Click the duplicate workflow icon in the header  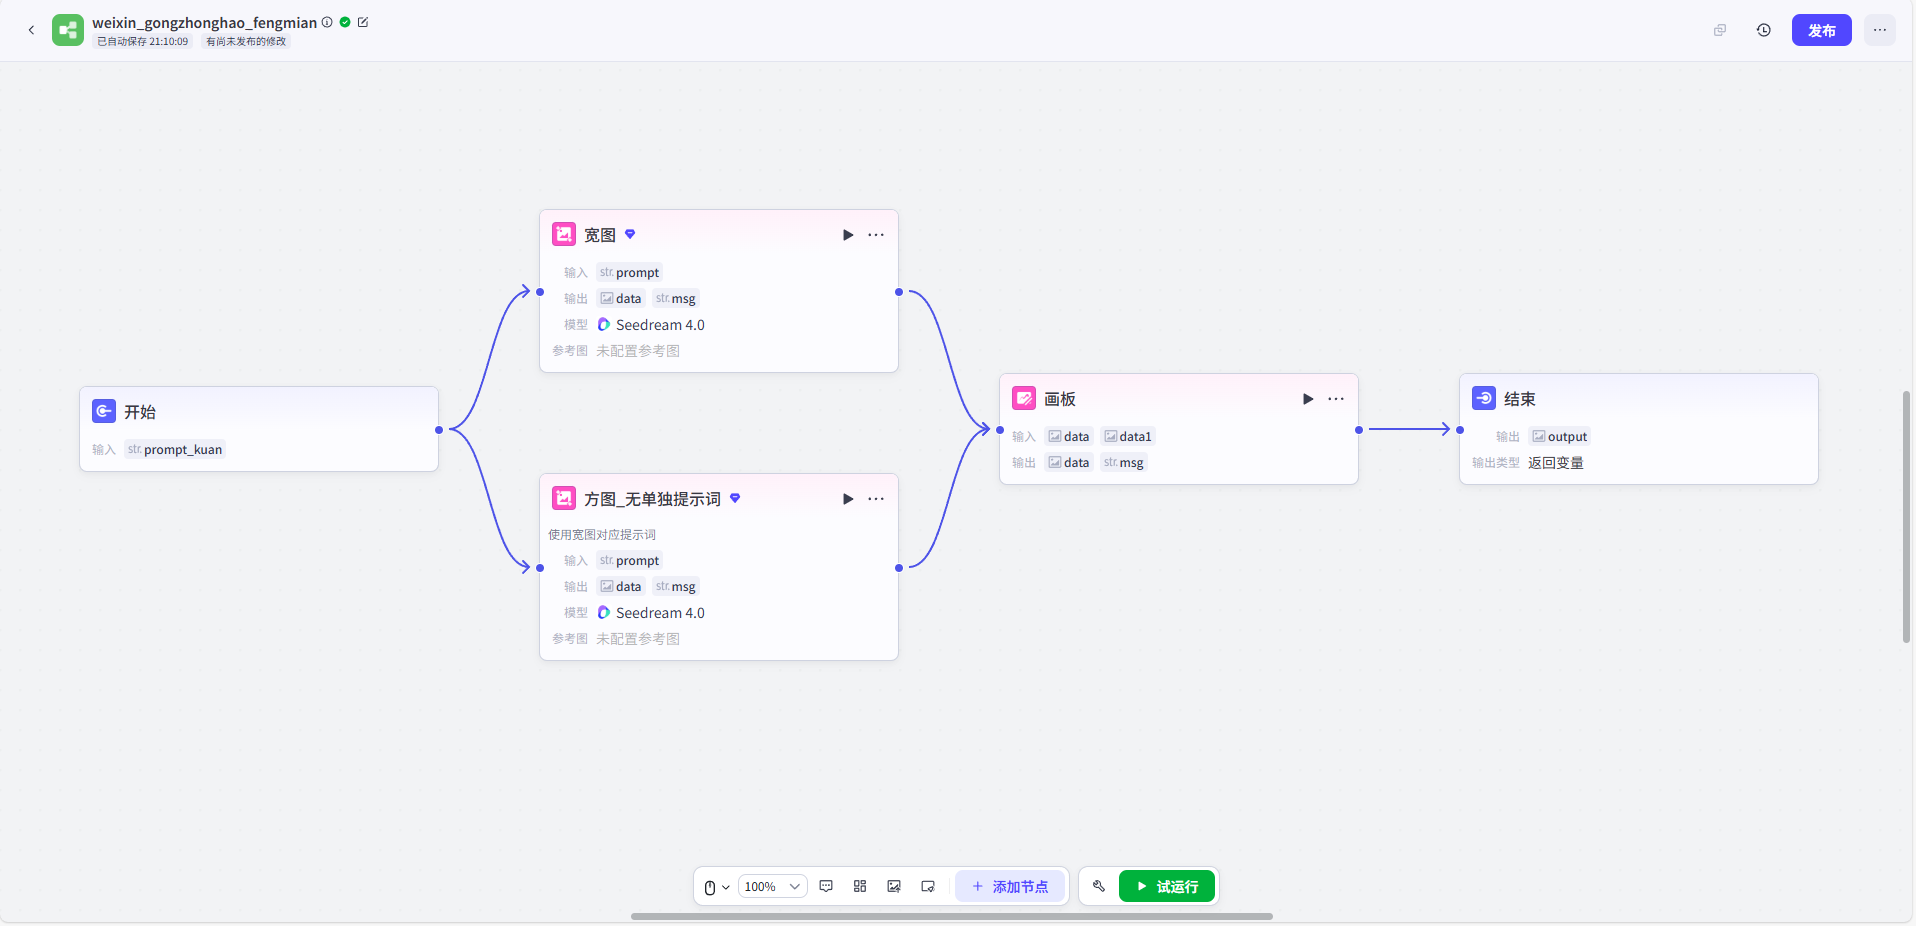1720,30
